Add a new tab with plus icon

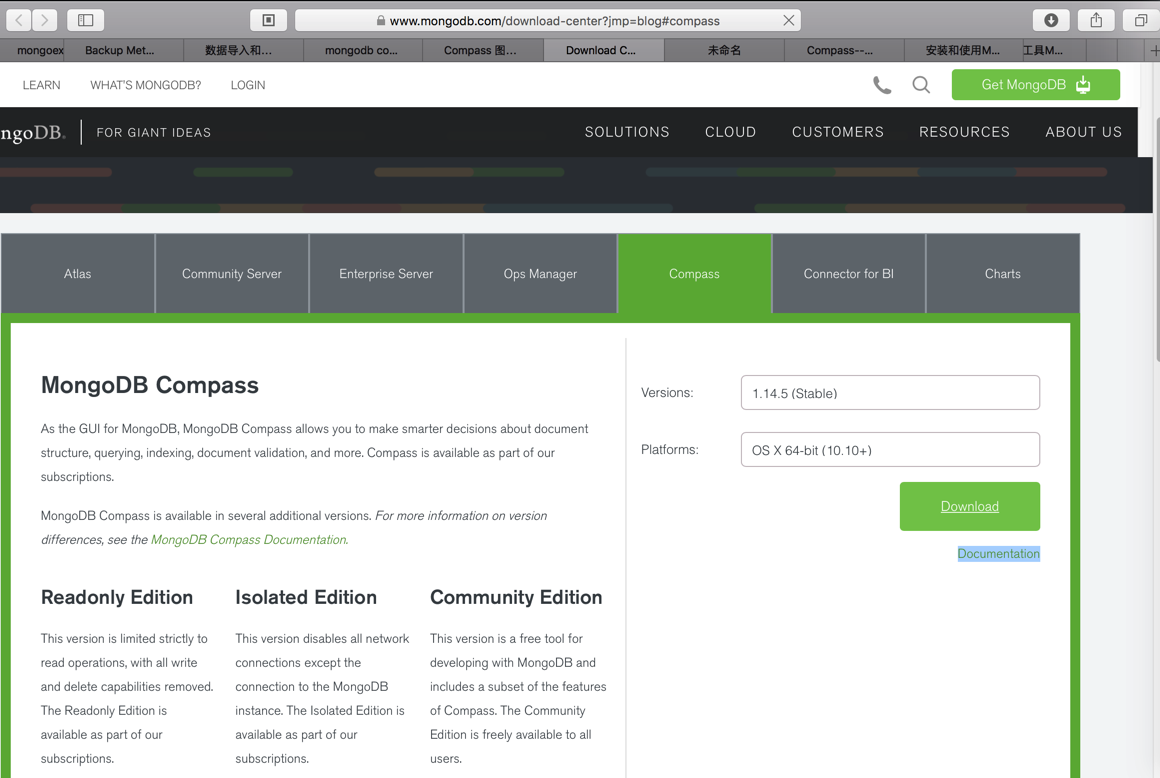(x=1153, y=50)
